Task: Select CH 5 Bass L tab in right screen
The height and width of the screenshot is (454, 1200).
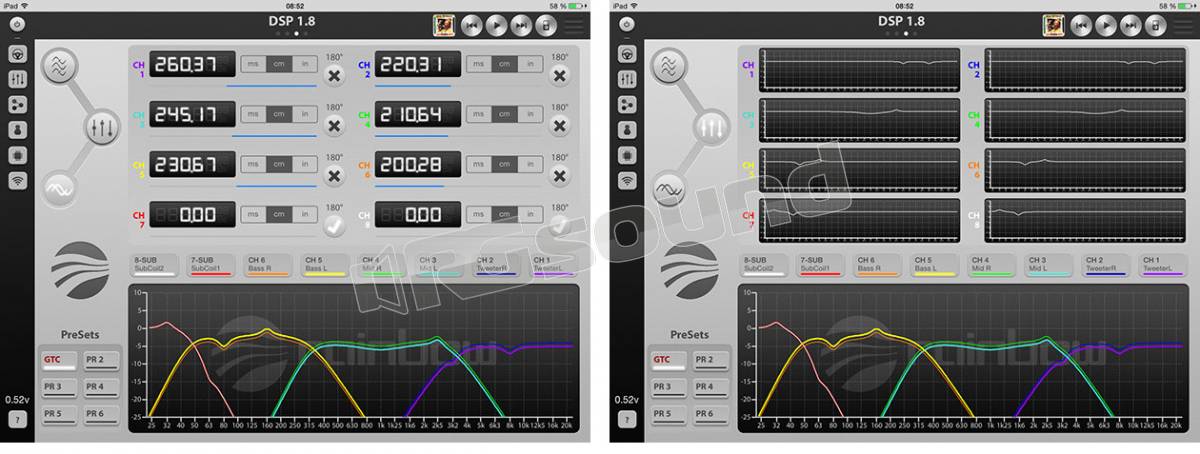Action: pos(935,265)
